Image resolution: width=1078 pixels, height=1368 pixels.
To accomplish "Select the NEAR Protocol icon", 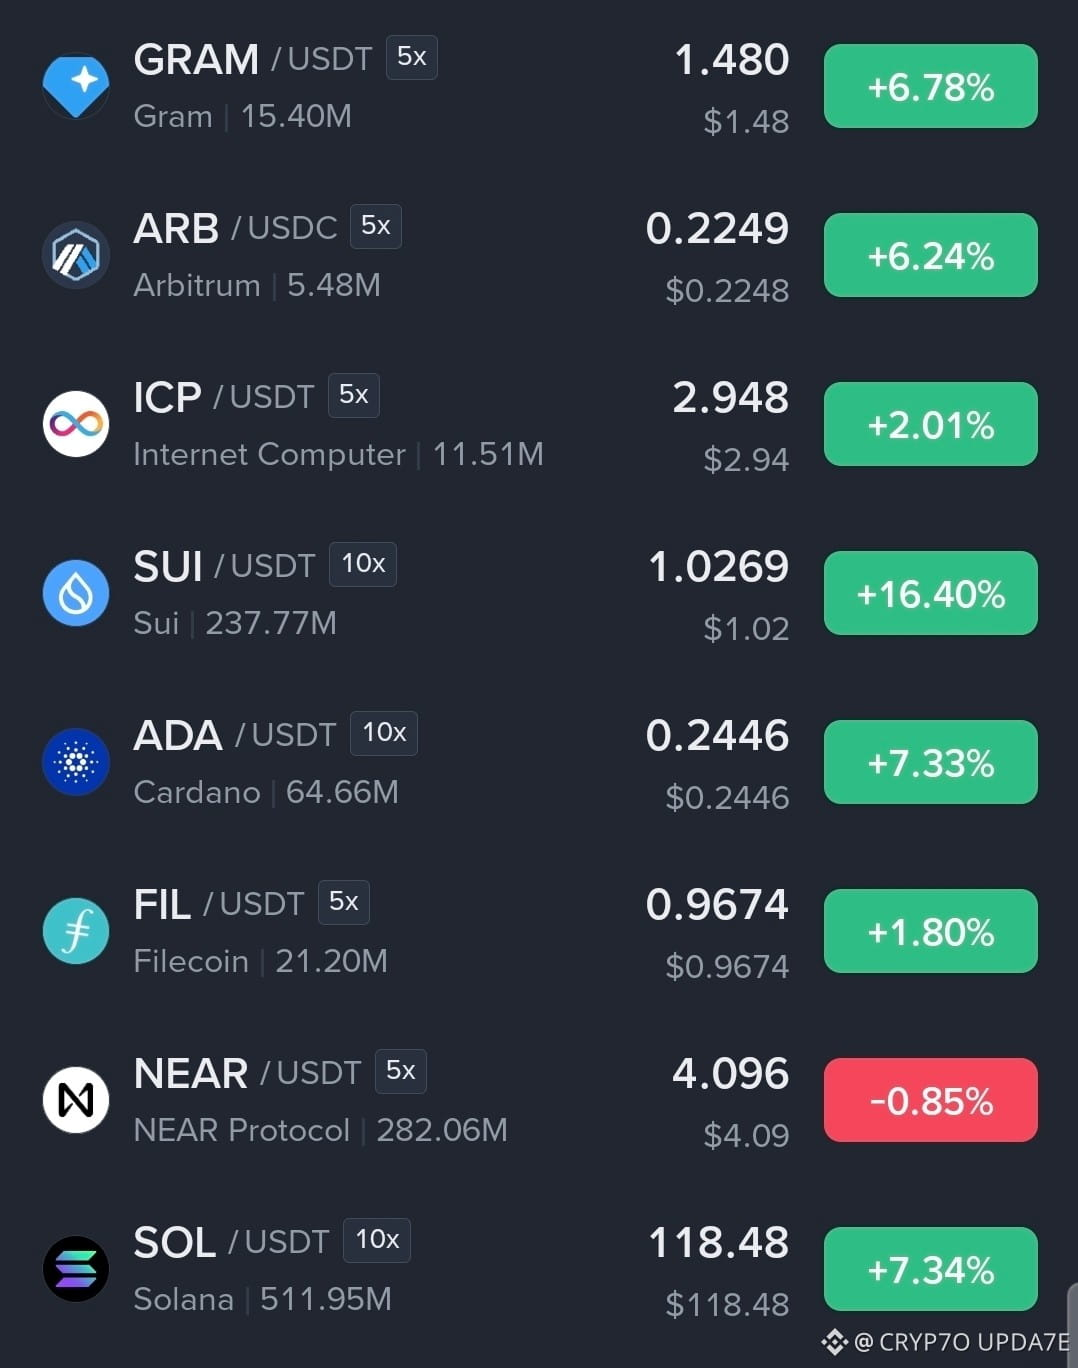I will [76, 1100].
